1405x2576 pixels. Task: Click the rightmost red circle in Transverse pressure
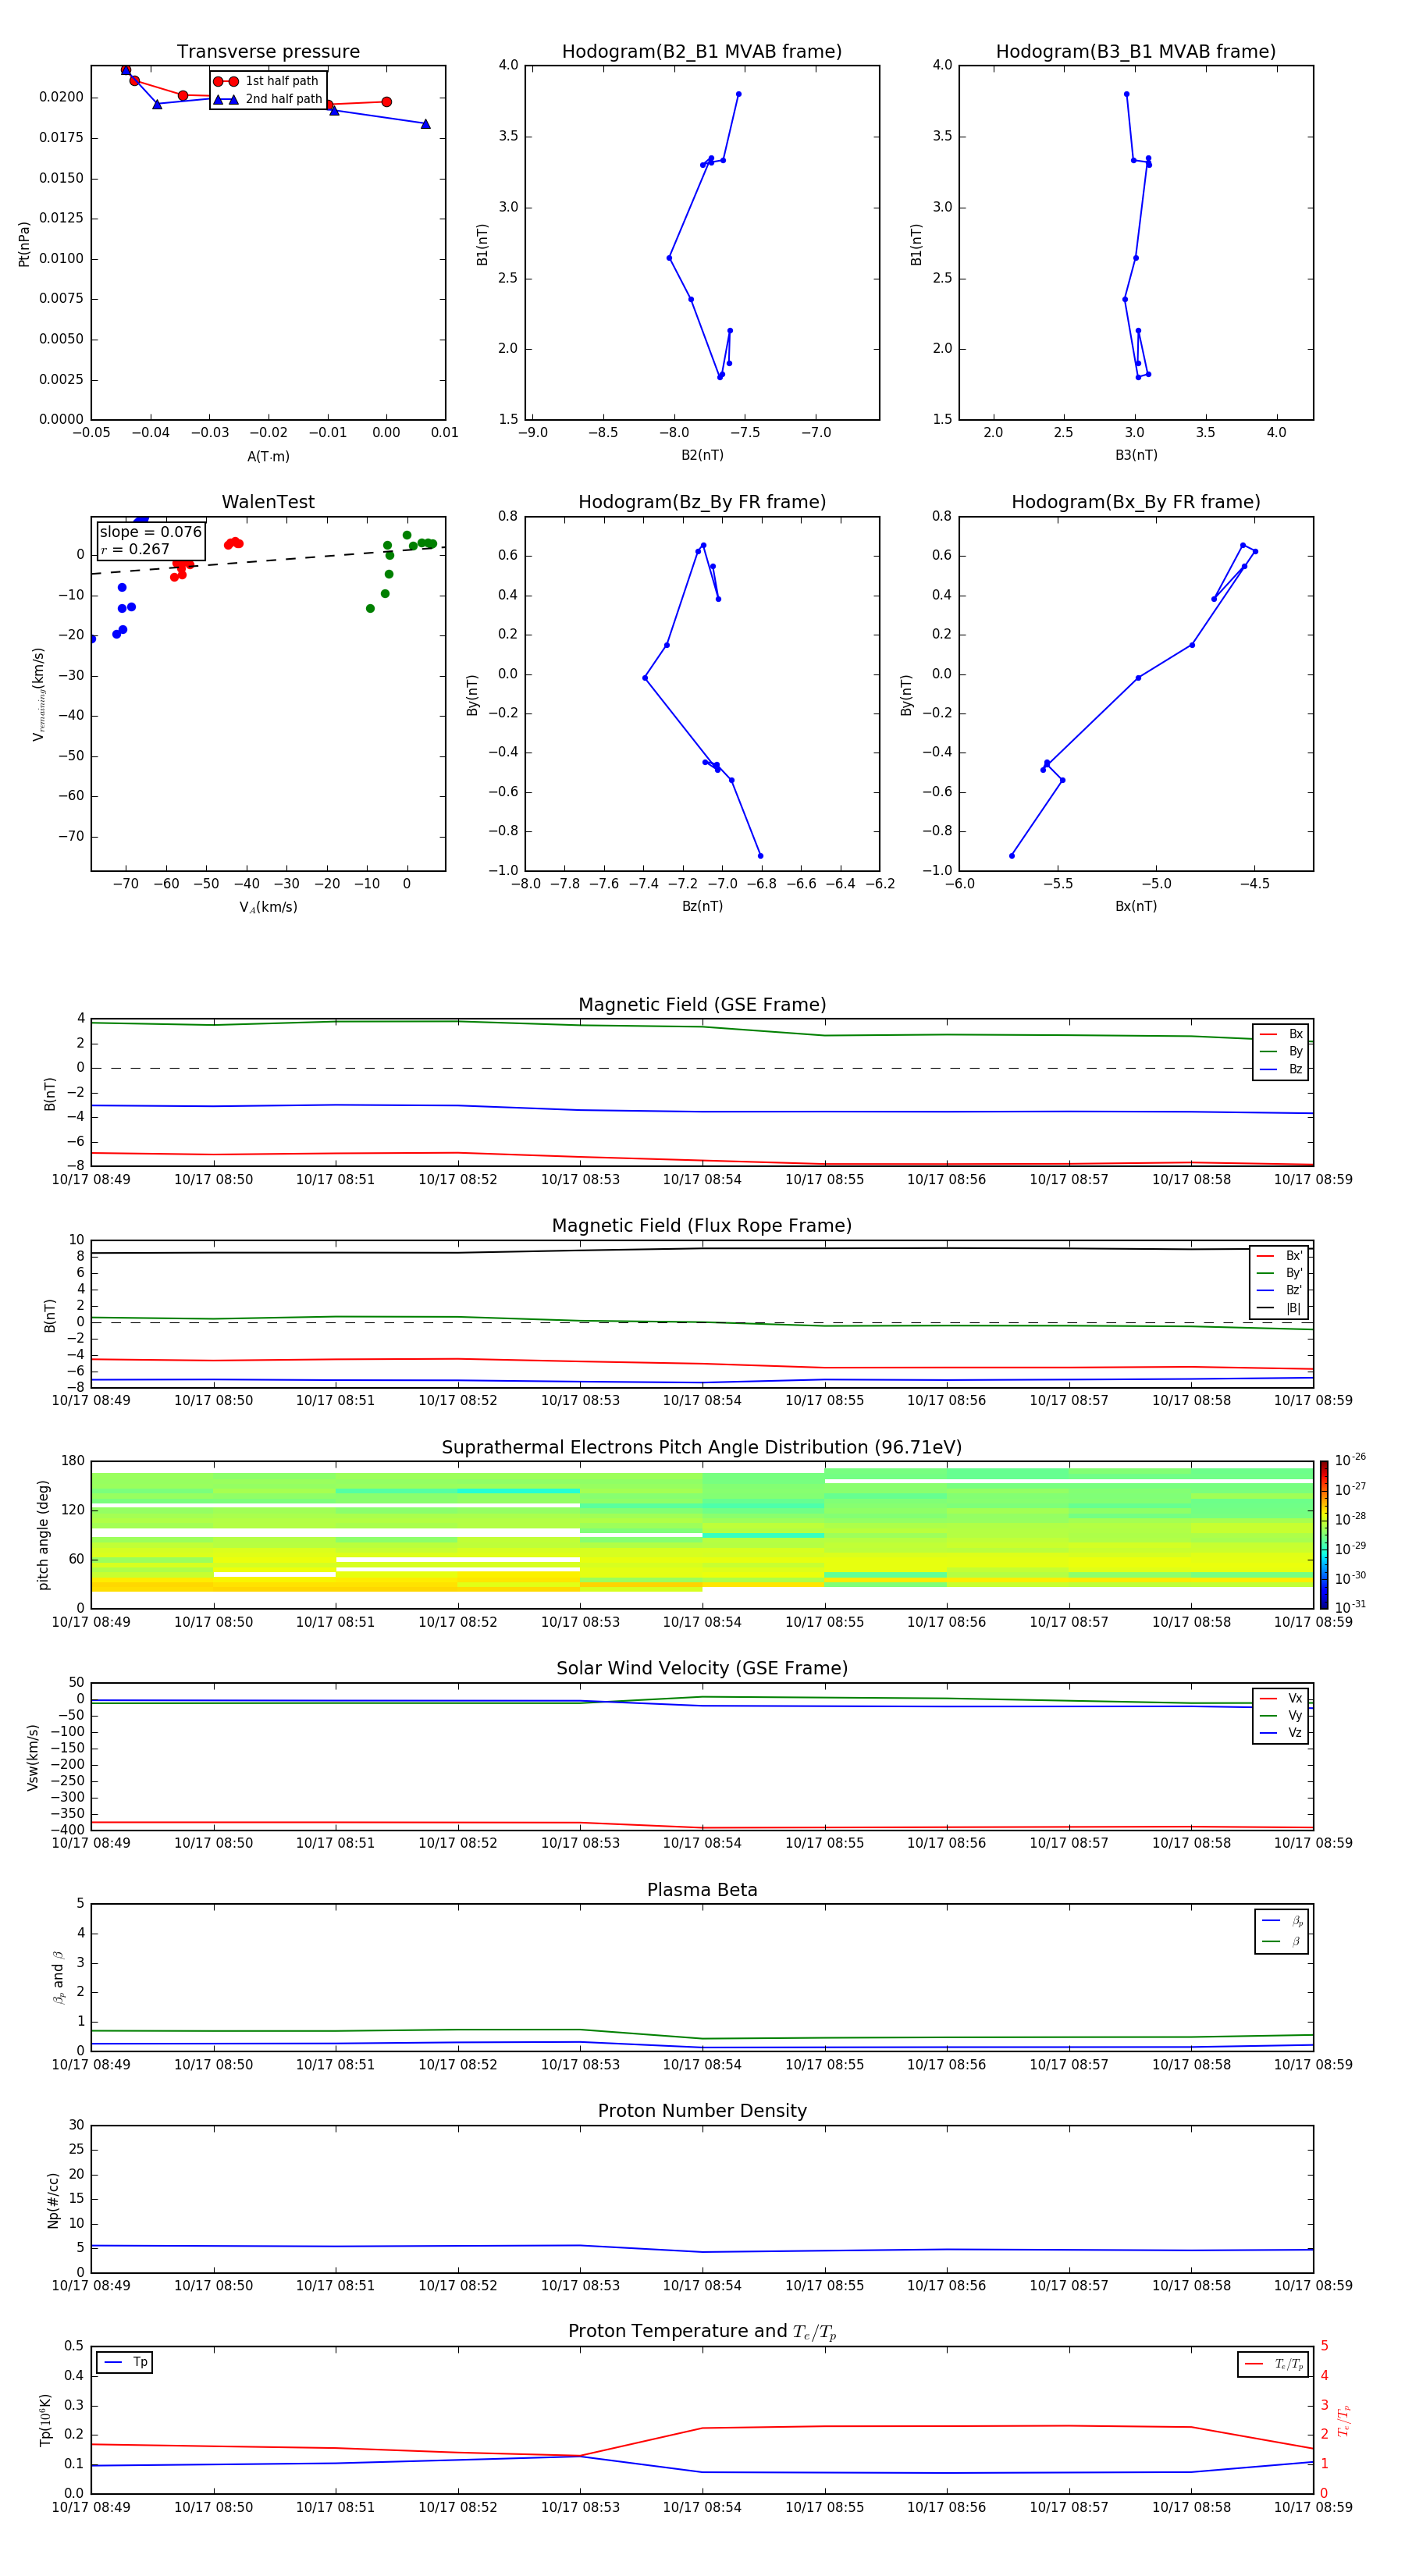[x=386, y=102]
